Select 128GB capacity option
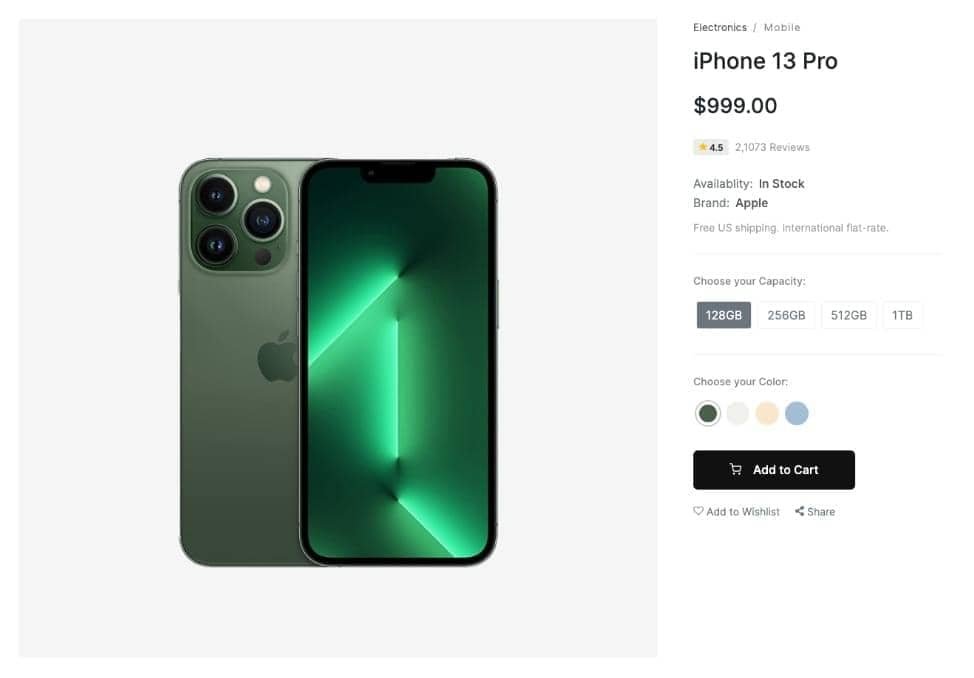The image size is (974, 678). click(724, 316)
